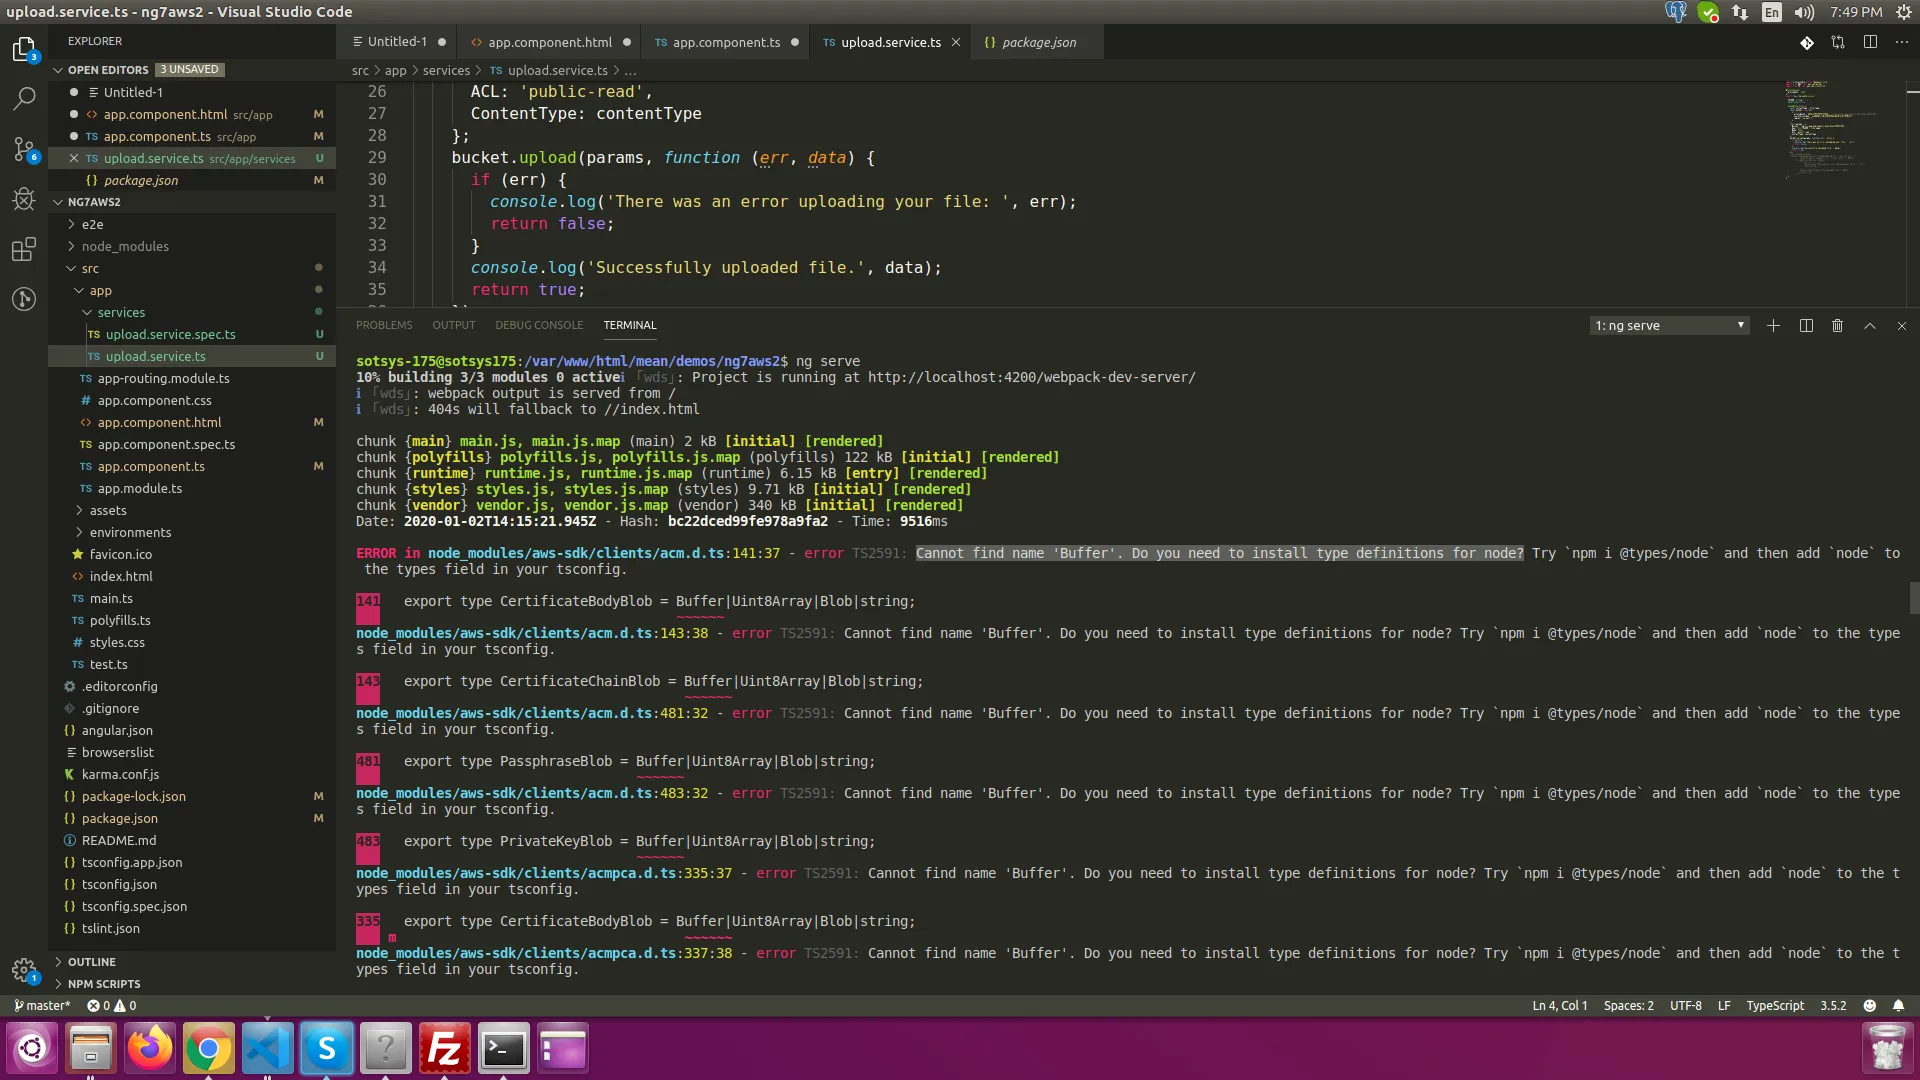The image size is (1920, 1080).
Task: Collapse the services folder
Action: [x=121, y=312]
